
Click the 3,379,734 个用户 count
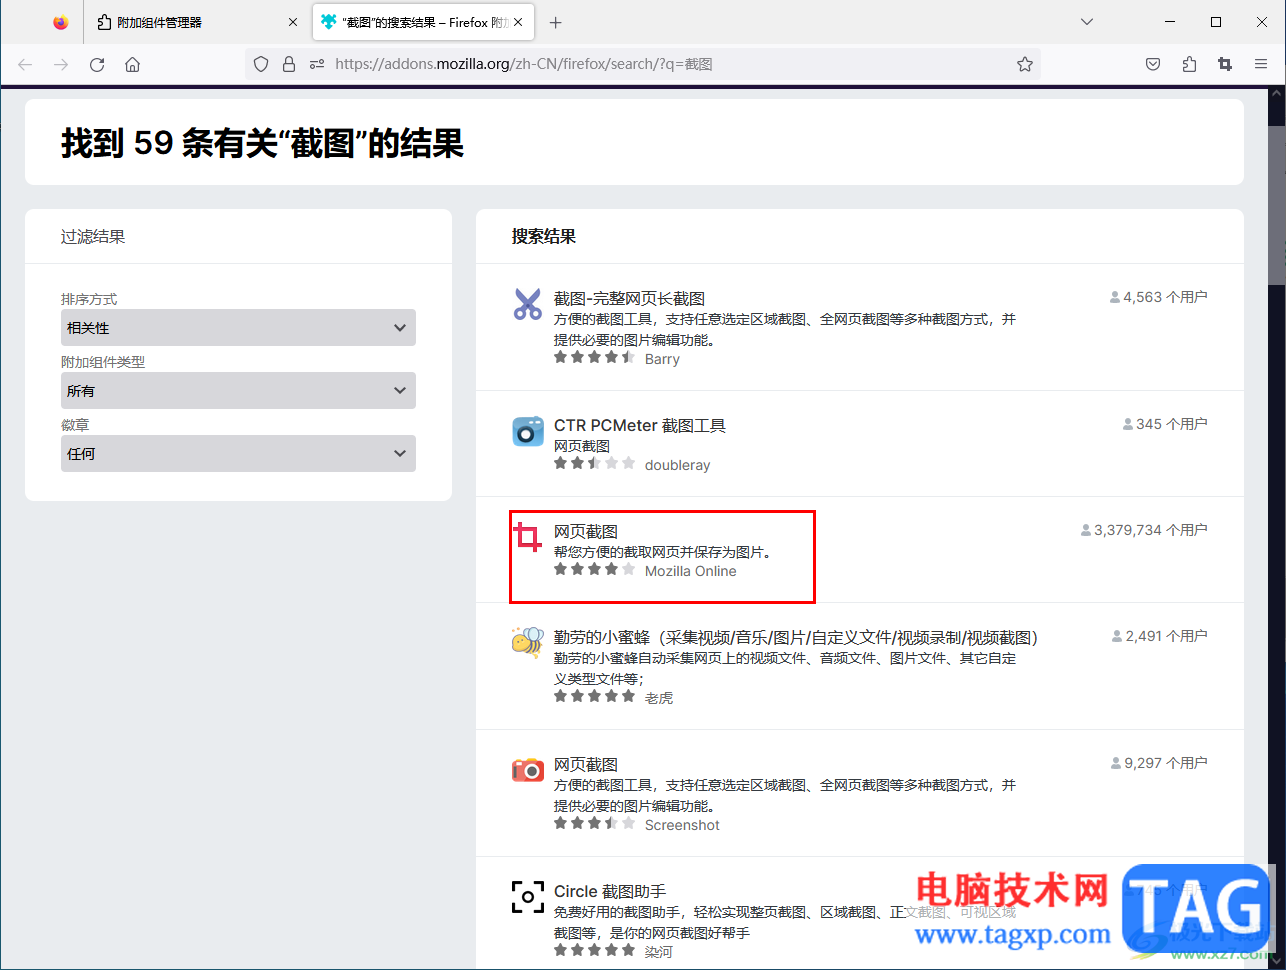1144,530
